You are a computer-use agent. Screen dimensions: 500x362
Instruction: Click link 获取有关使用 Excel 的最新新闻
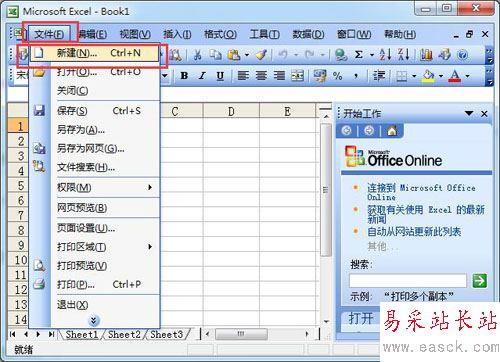pos(426,214)
